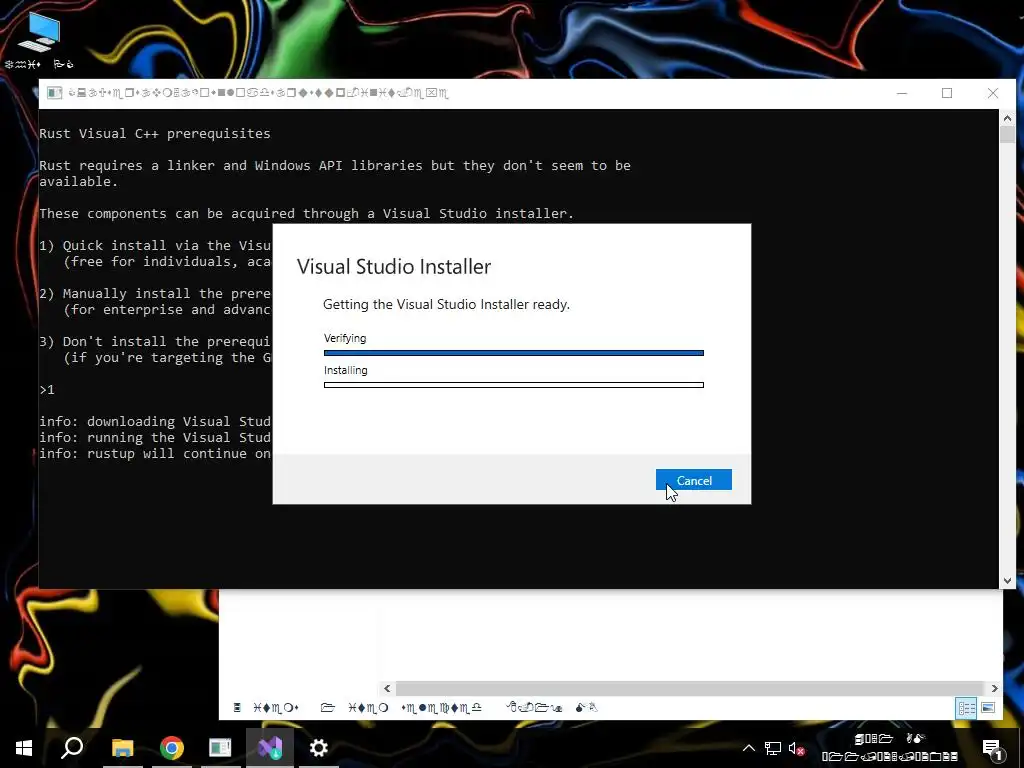The height and width of the screenshot is (768, 1024).
Task: Switch the background window to large icons view
Action: [x=989, y=708]
